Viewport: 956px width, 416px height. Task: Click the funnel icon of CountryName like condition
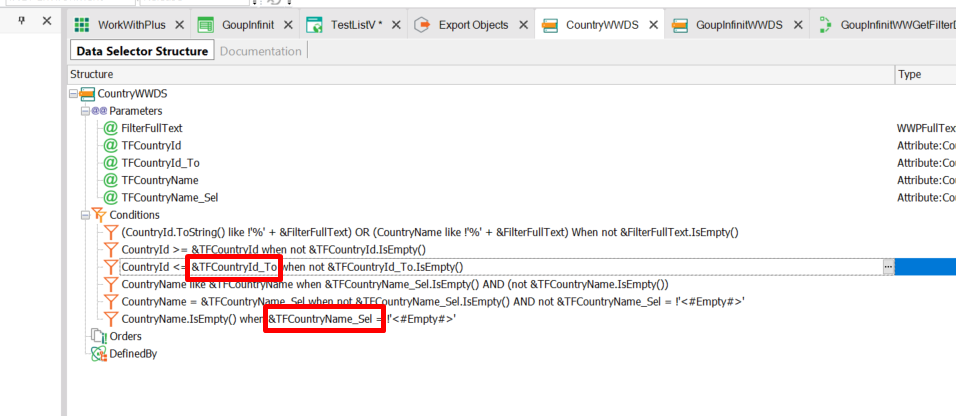click(110, 284)
